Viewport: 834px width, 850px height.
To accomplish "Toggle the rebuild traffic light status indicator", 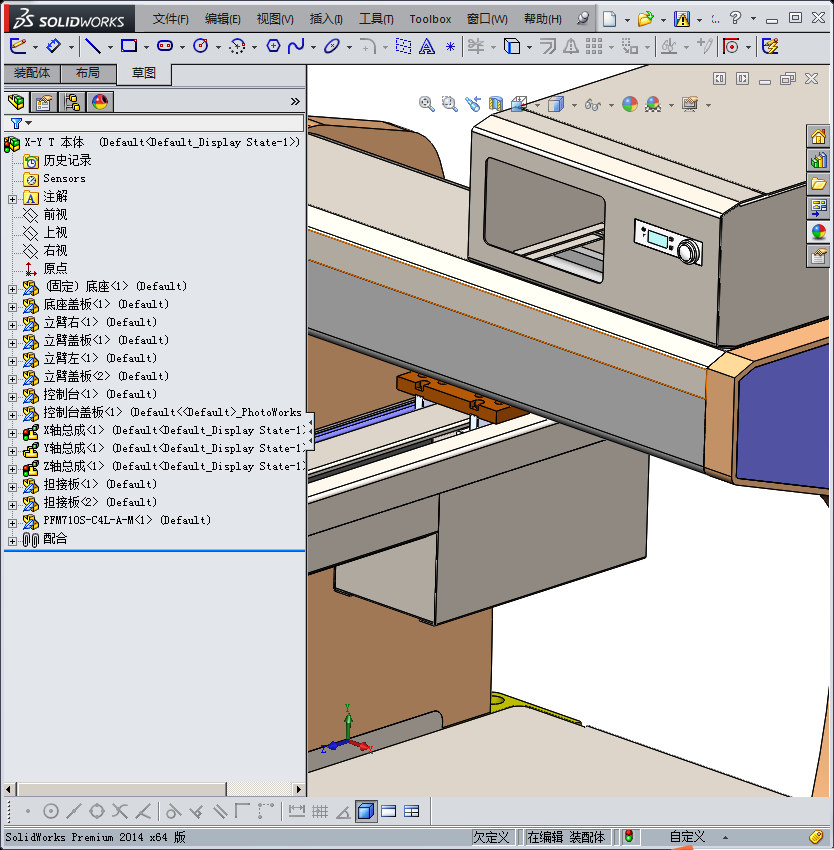I will (x=629, y=837).
